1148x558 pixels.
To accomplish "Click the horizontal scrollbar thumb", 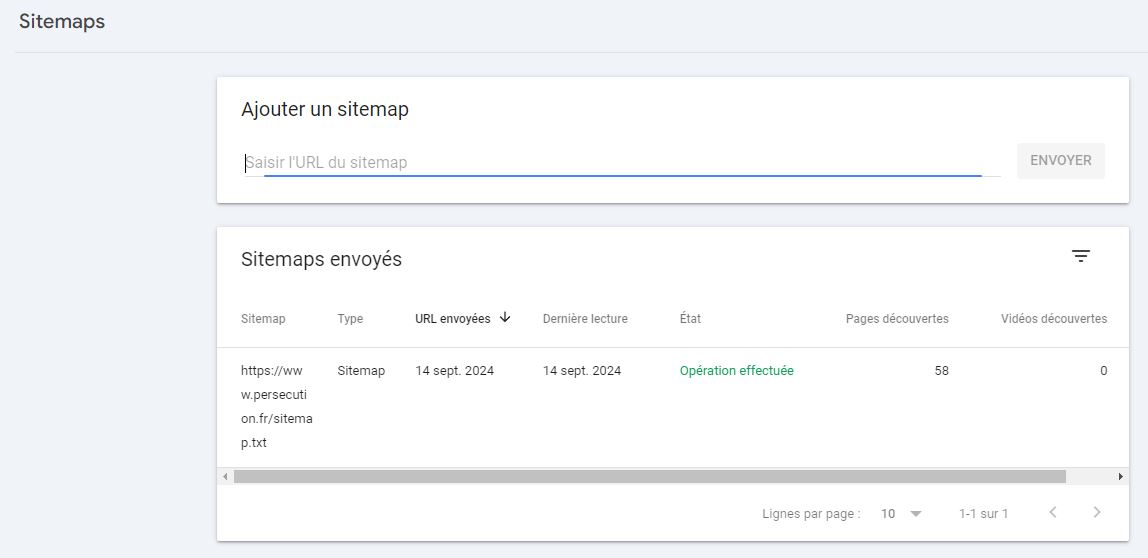I will [650, 477].
